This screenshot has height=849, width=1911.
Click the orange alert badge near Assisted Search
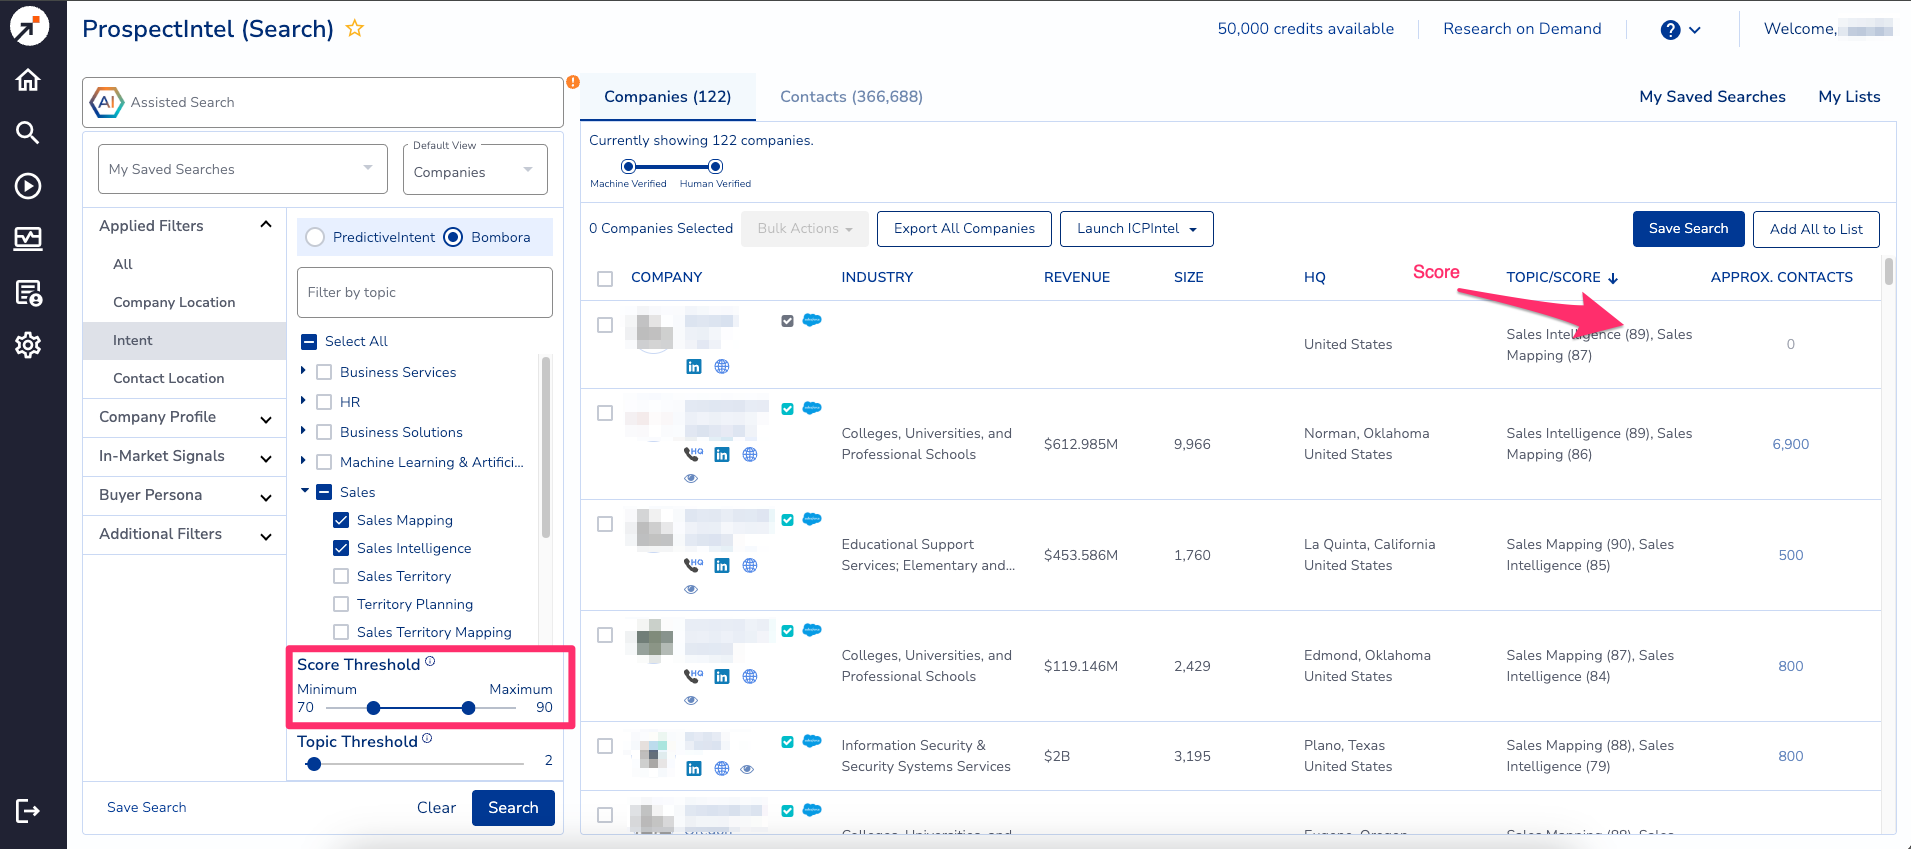(573, 82)
